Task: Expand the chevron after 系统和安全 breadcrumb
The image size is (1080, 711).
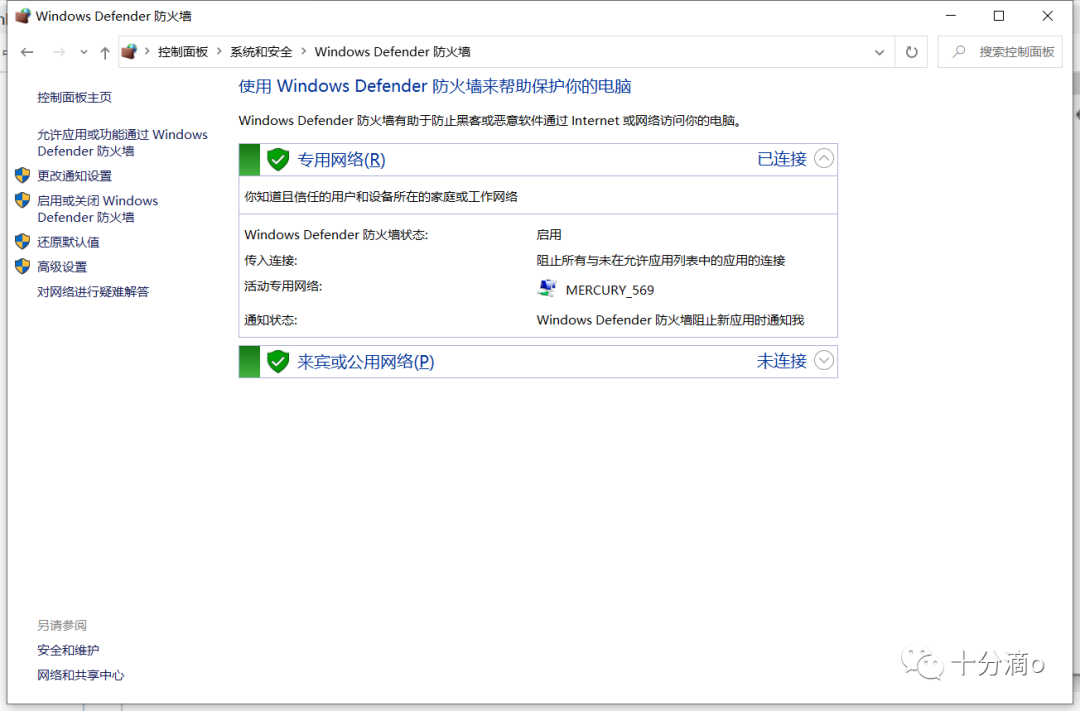Action: click(303, 52)
